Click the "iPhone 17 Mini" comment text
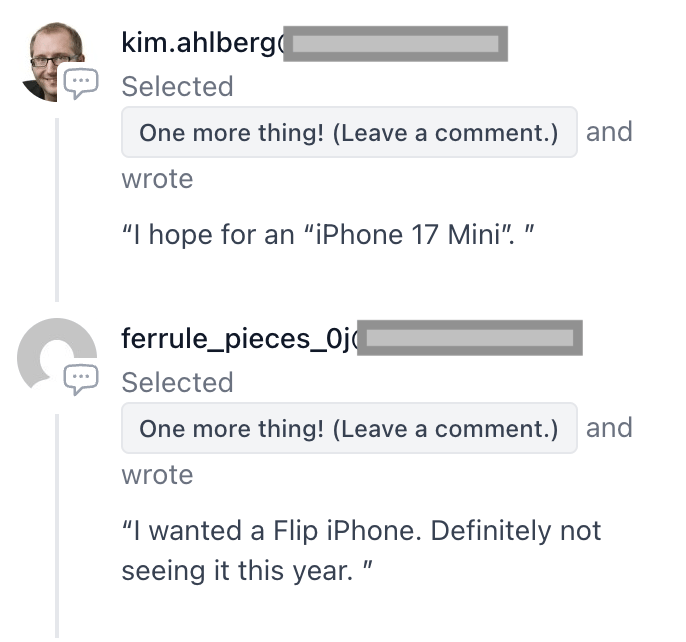 point(330,236)
